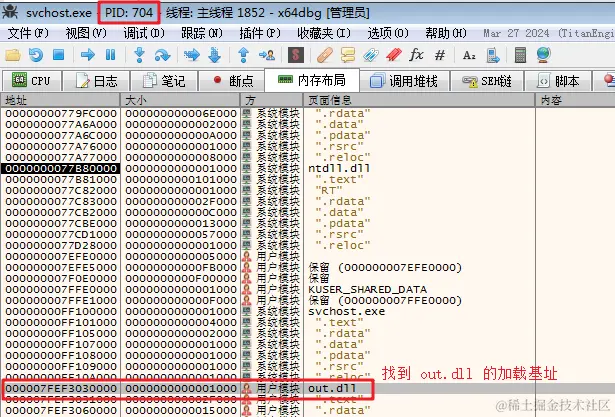Screen dimensions: 615x417
Task: Click address 000007FEF3030000
Action: tap(61, 388)
